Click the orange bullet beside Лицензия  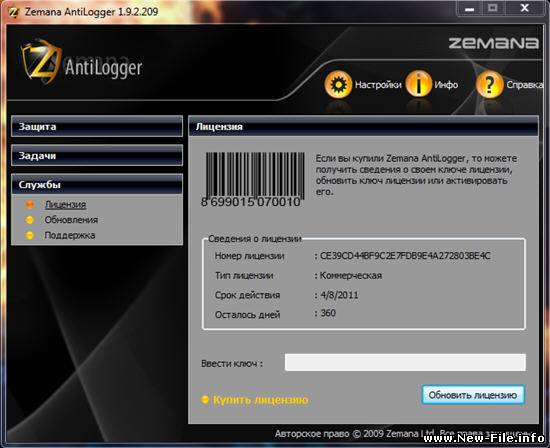[30, 204]
